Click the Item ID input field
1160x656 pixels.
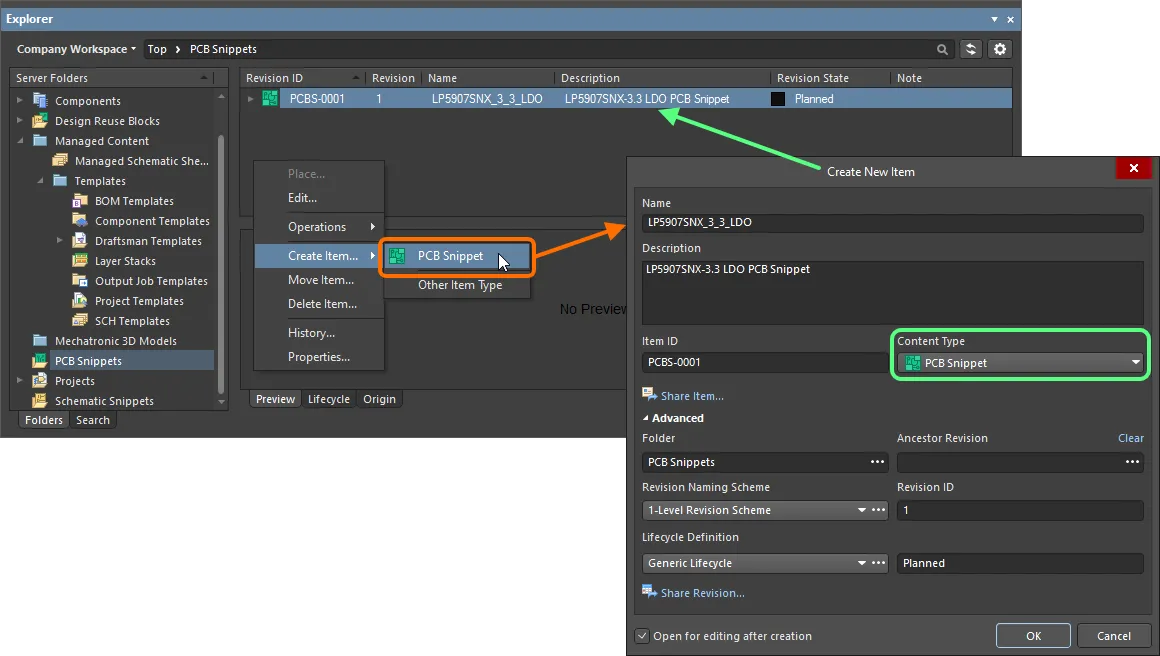click(764, 362)
